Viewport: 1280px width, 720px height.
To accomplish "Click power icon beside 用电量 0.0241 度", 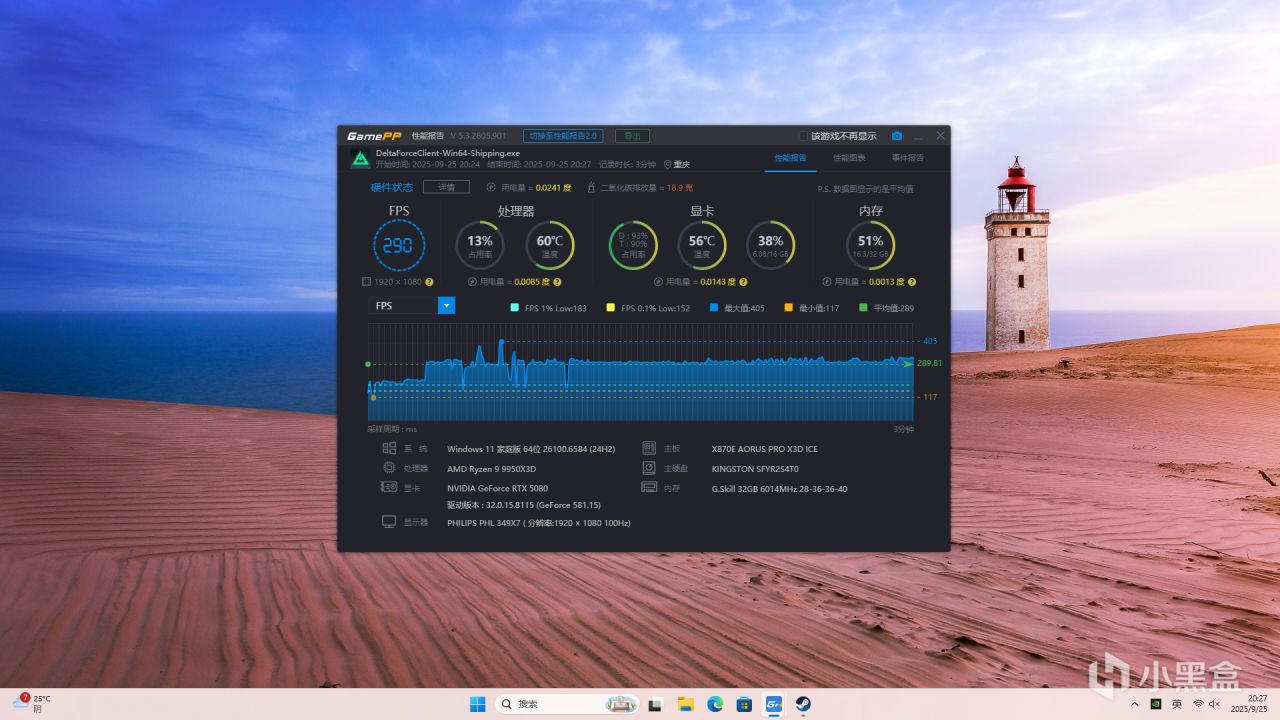I will pos(491,187).
